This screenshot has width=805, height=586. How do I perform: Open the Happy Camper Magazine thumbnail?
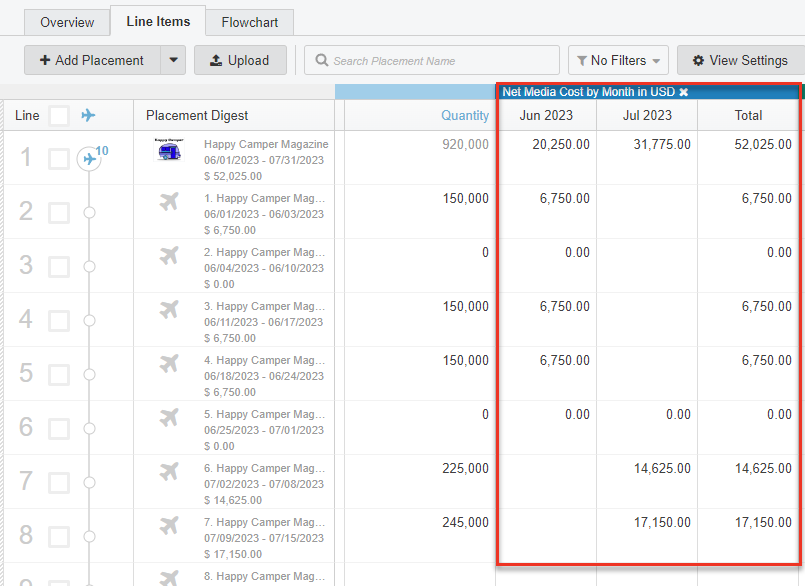(x=169, y=151)
